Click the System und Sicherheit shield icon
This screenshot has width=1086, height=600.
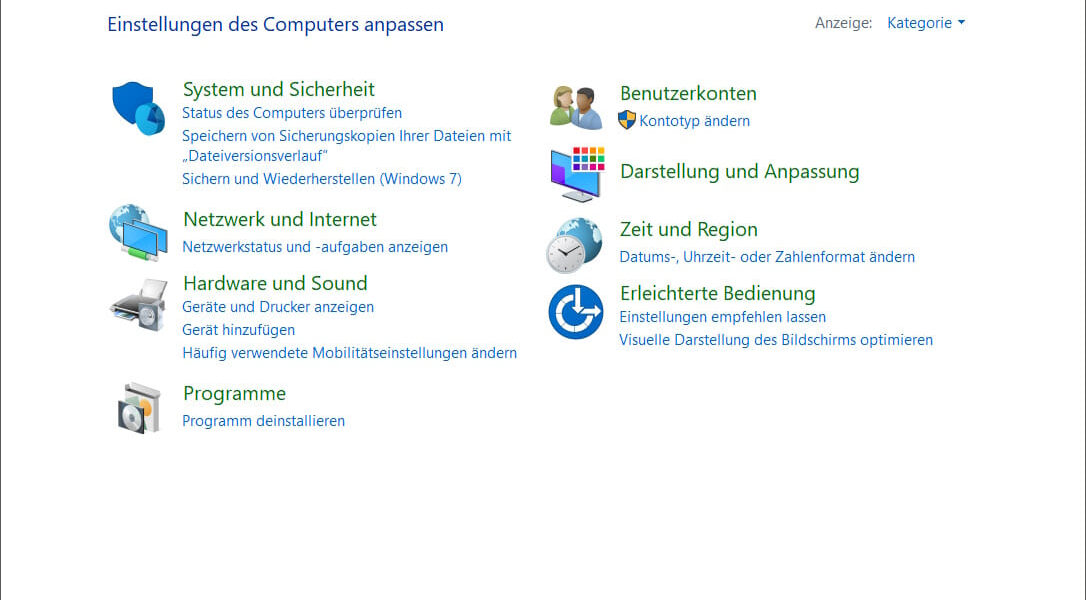pyautogui.click(x=138, y=108)
